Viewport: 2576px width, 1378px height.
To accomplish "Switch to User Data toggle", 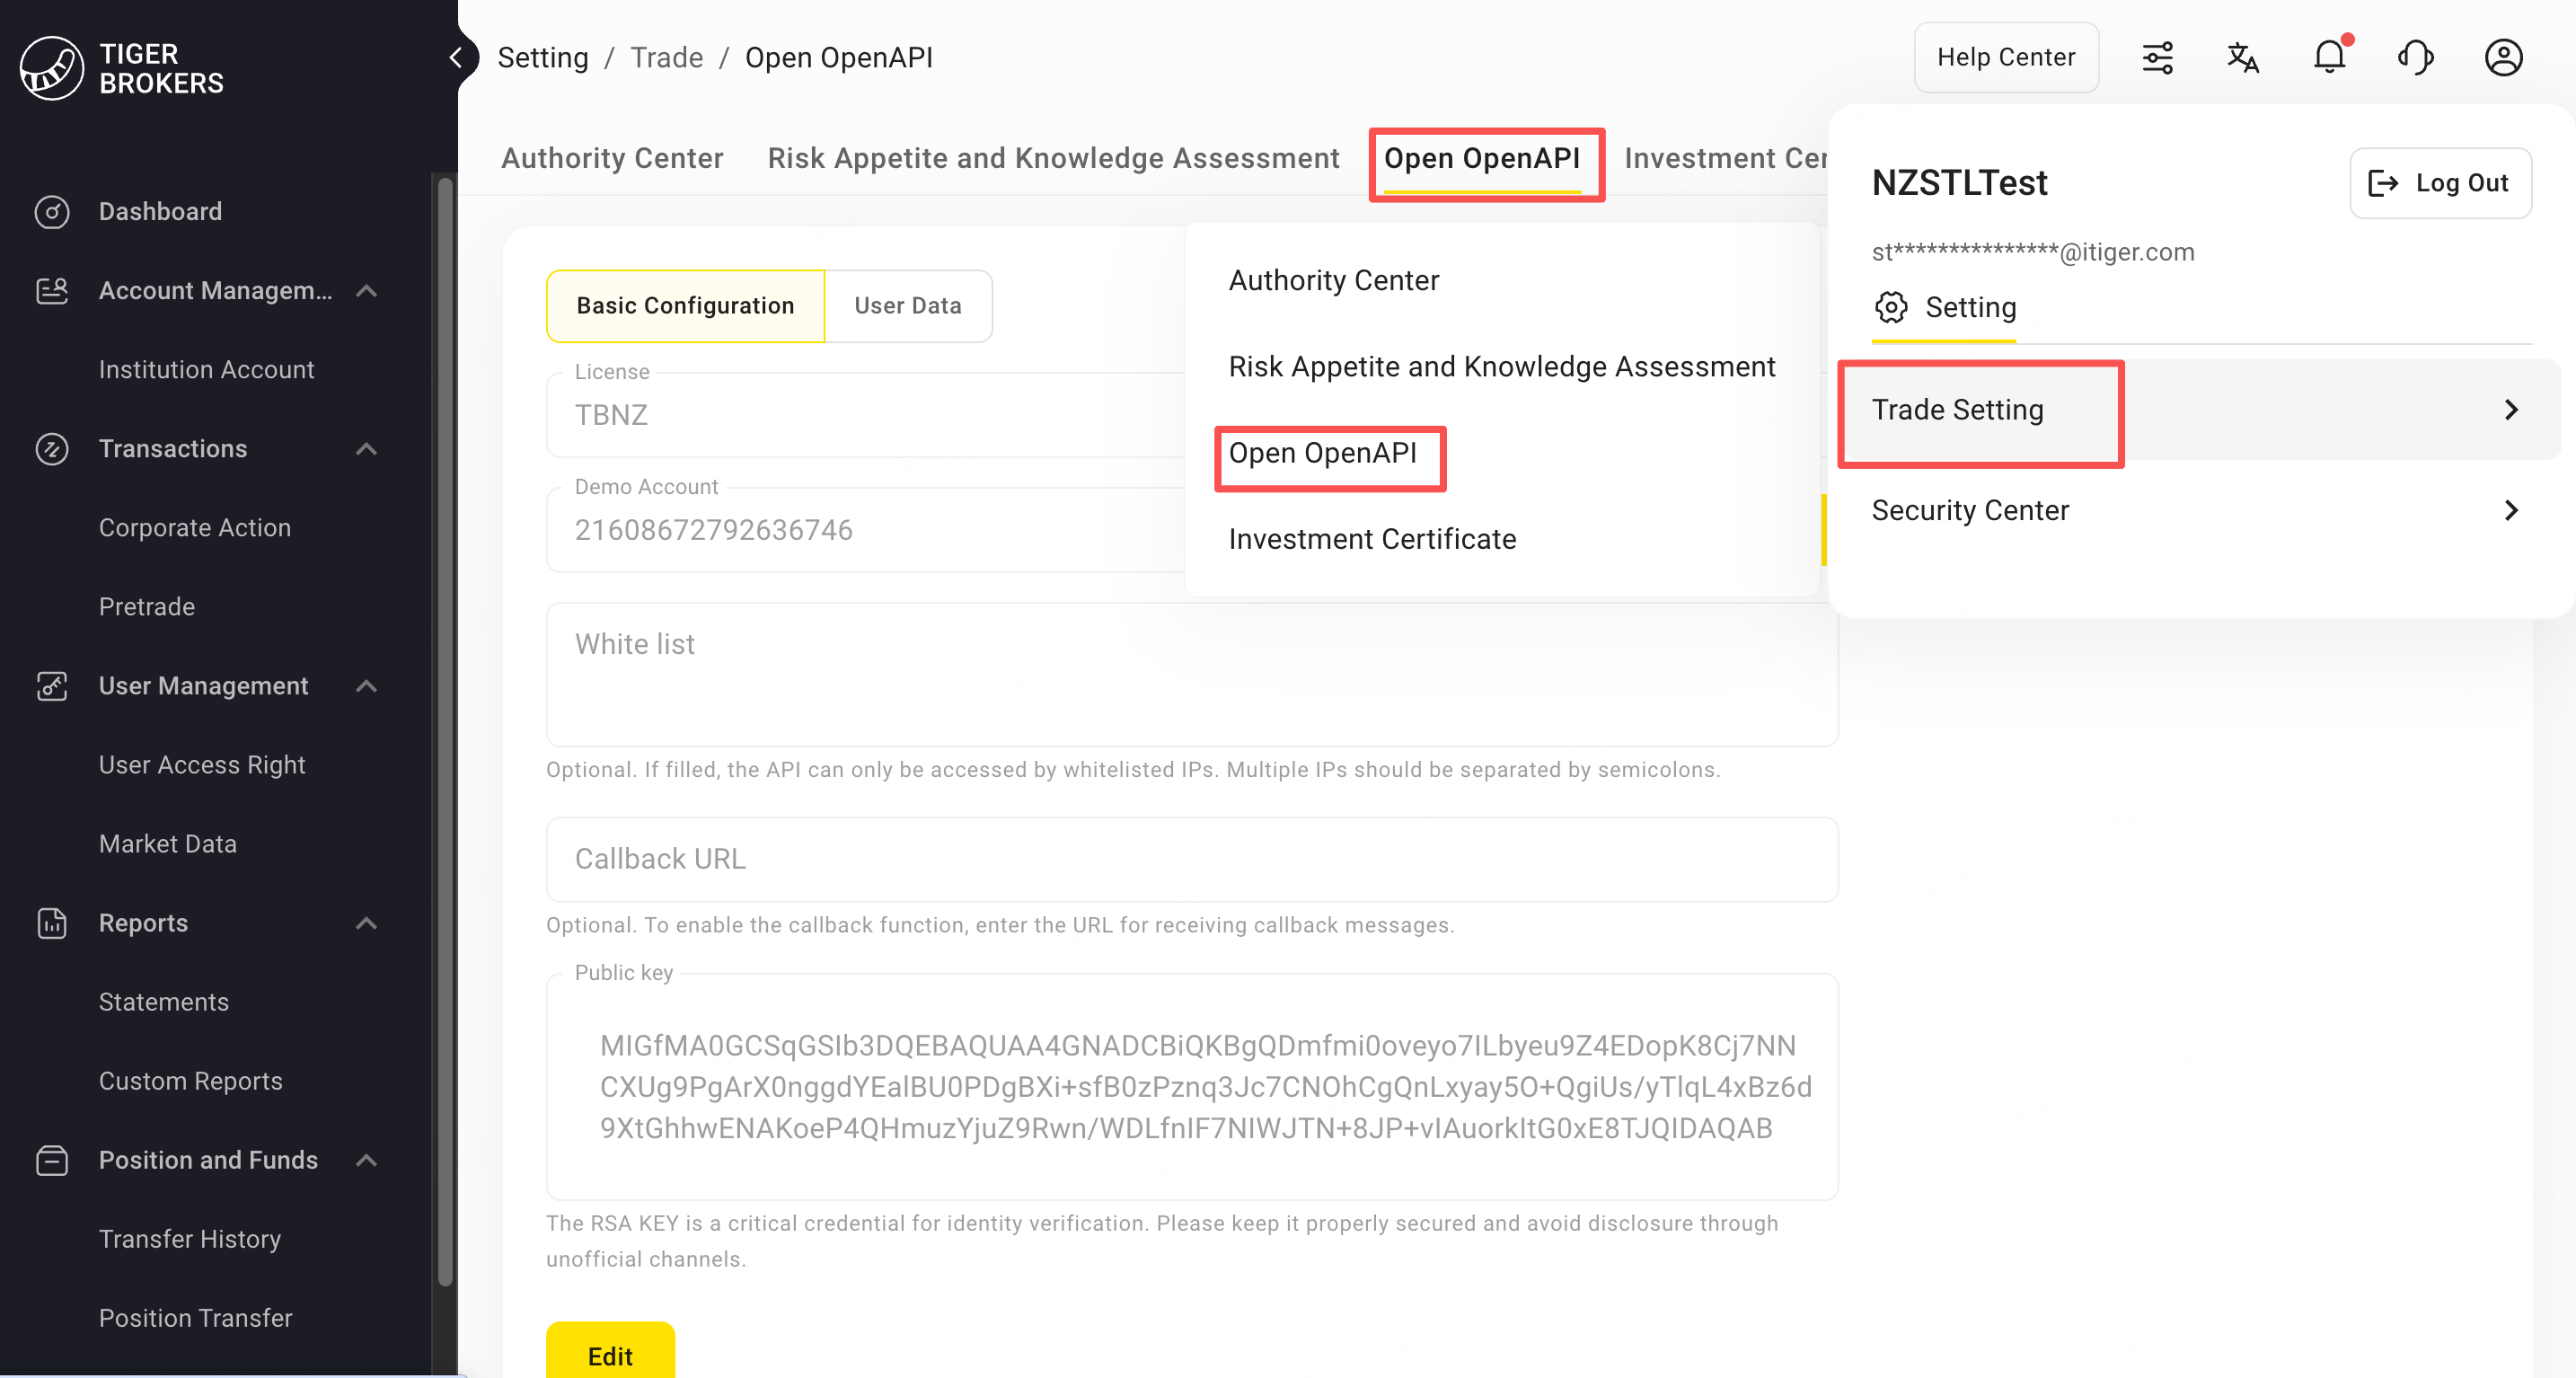I will pyautogui.click(x=907, y=305).
